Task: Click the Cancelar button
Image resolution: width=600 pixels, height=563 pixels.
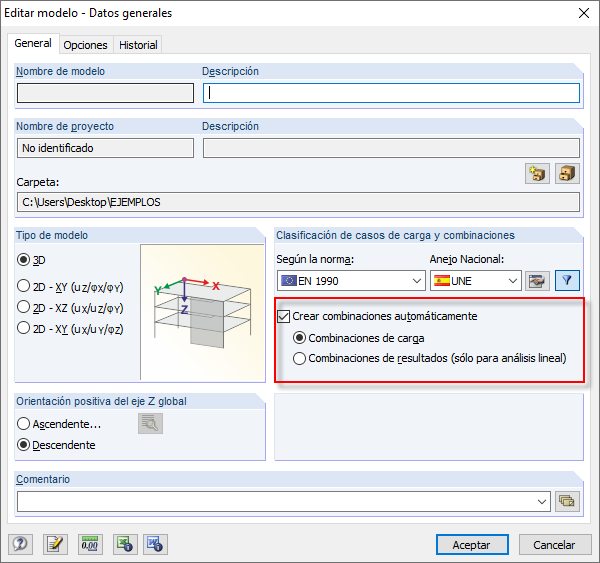Action: pyautogui.click(x=554, y=545)
